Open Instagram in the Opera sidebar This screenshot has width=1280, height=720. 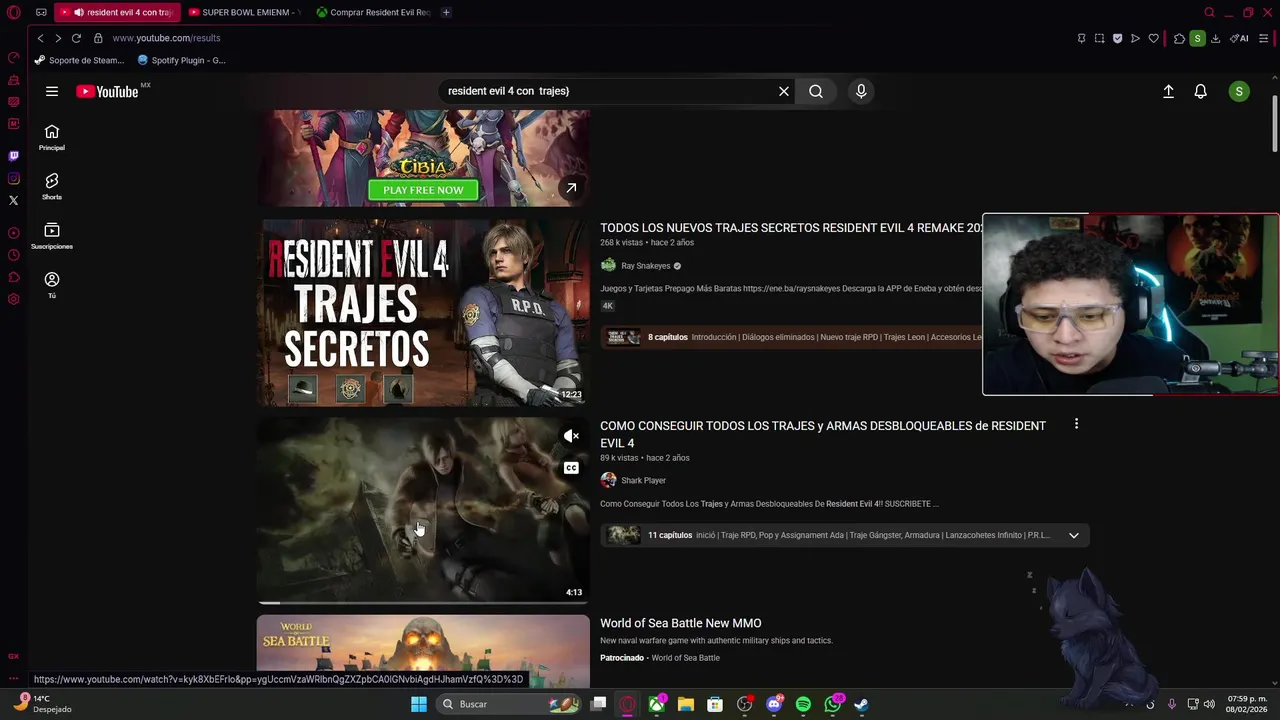tap(14, 178)
